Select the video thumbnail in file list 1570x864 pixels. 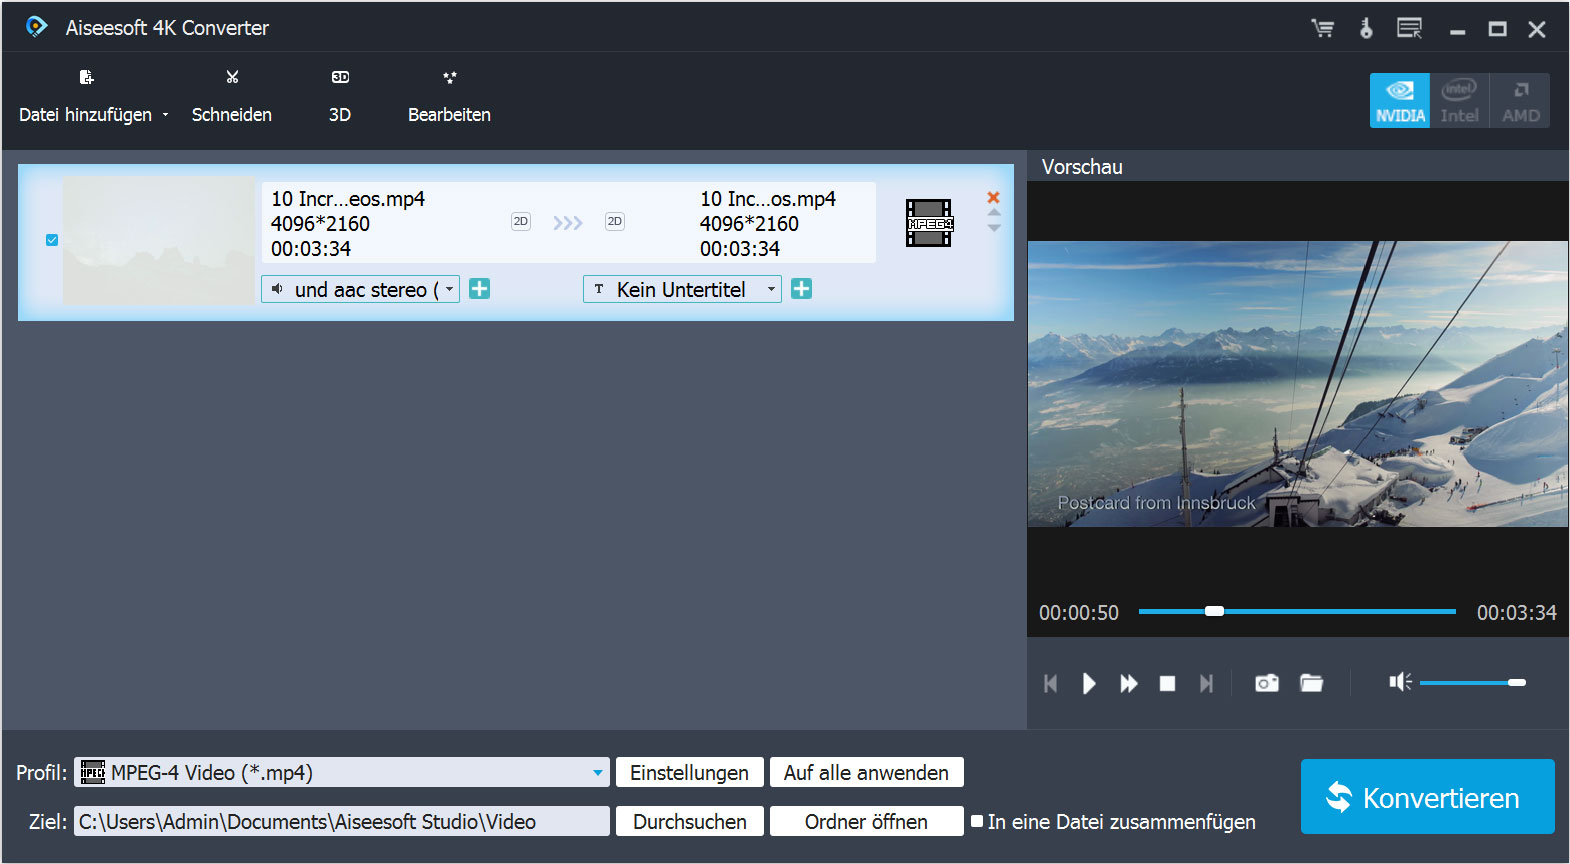pos(159,240)
